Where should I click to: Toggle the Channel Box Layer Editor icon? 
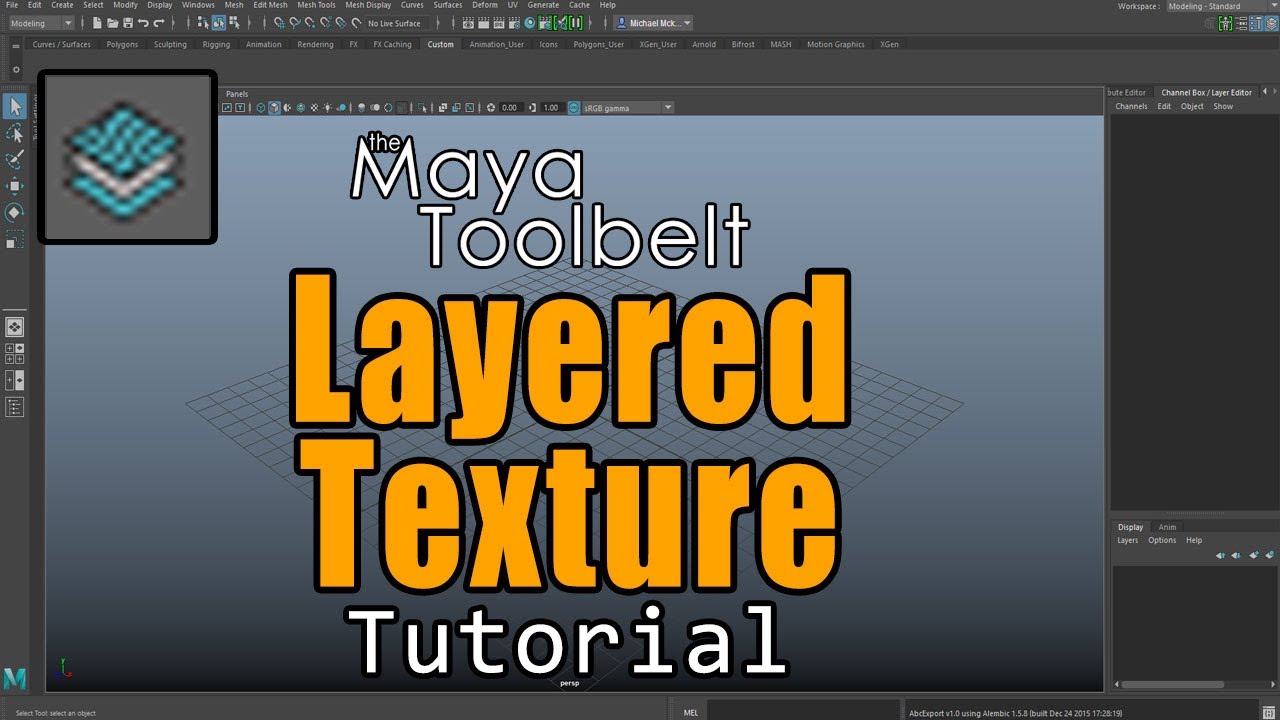click(1272, 23)
